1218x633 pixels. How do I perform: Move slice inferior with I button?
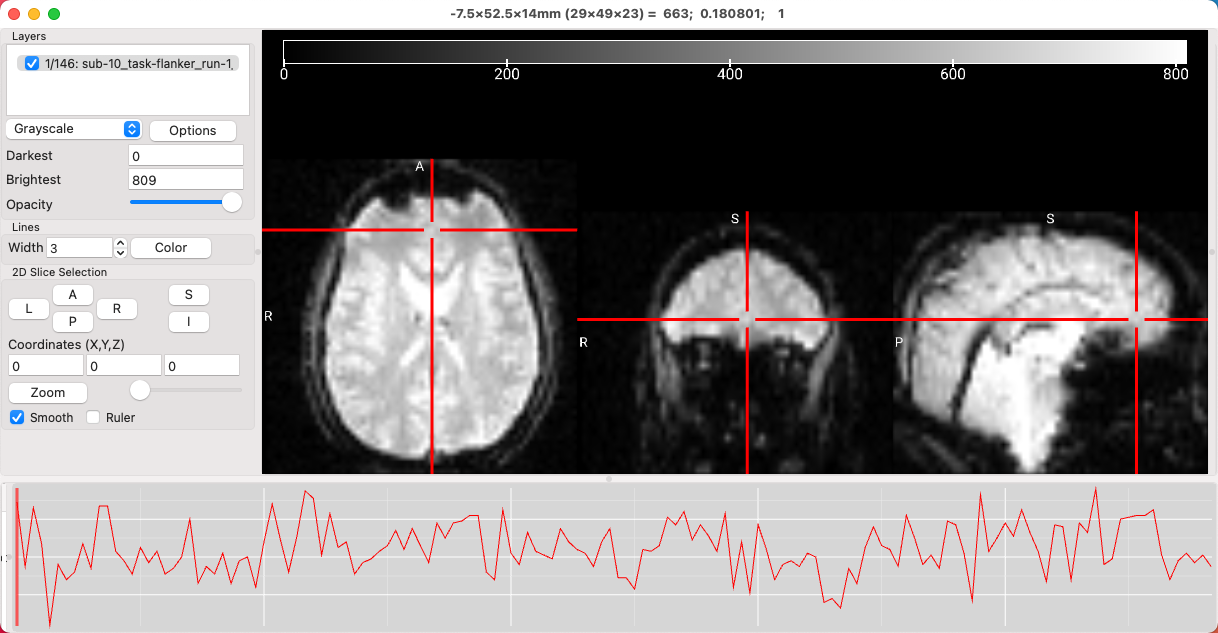coord(189,321)
